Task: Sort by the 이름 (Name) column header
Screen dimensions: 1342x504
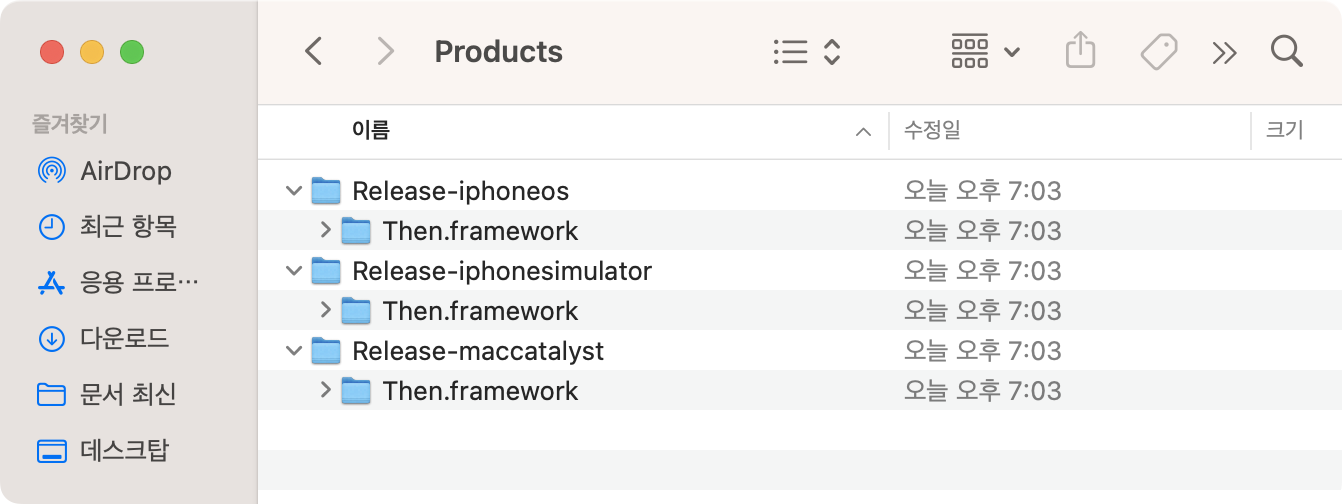Action: tap(371, 130)
